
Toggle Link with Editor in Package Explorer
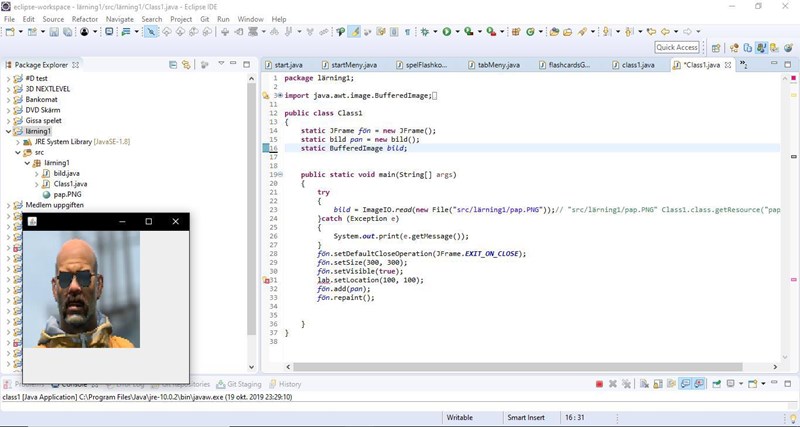[x=185, y=65]
